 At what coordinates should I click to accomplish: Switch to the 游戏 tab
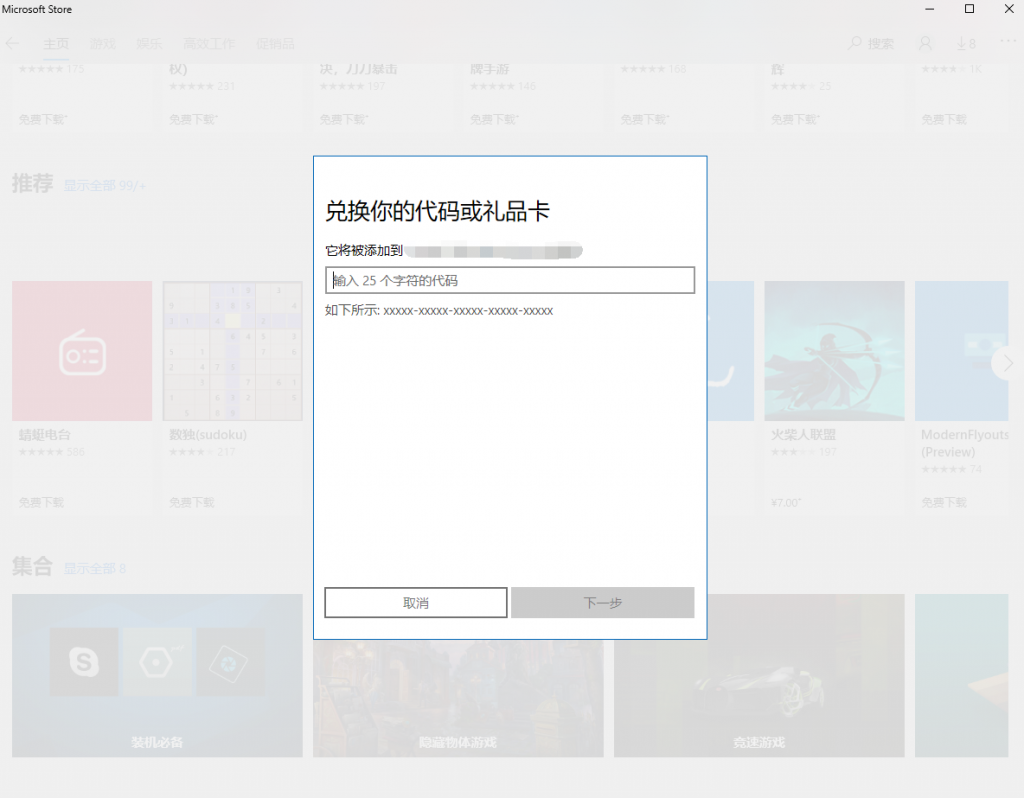(103, 44)
